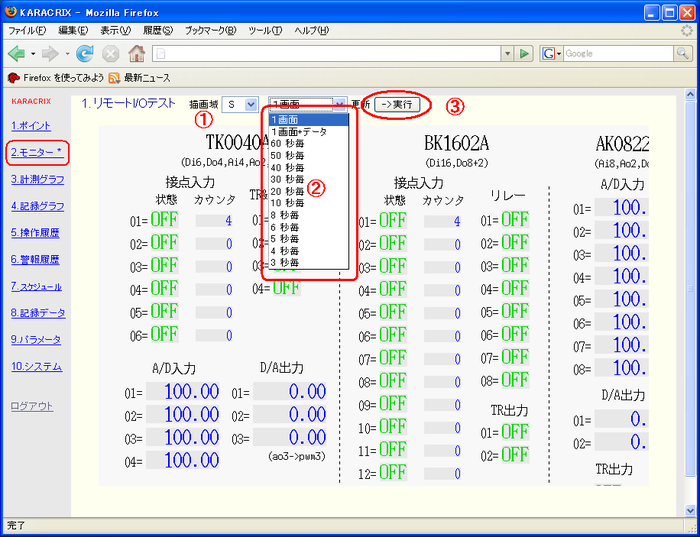Click the 1.リモートI/Oテスト page title

[x=129, y=104]
